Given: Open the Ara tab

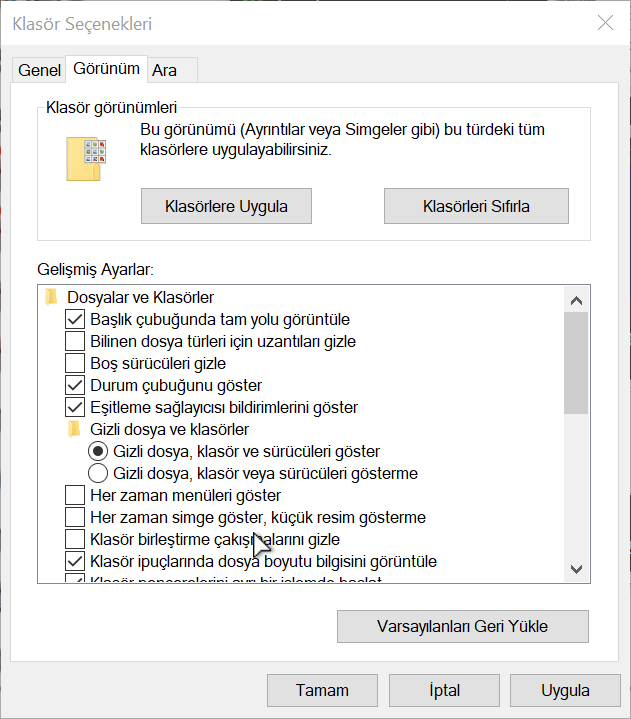Looking at the screenshot, I should click(172, 70).
